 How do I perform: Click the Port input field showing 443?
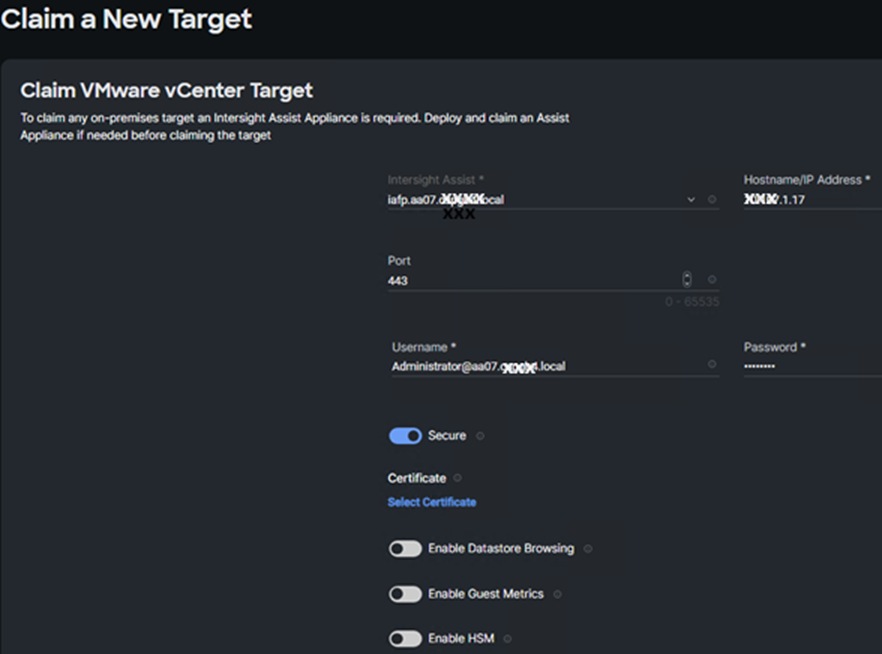530,281
